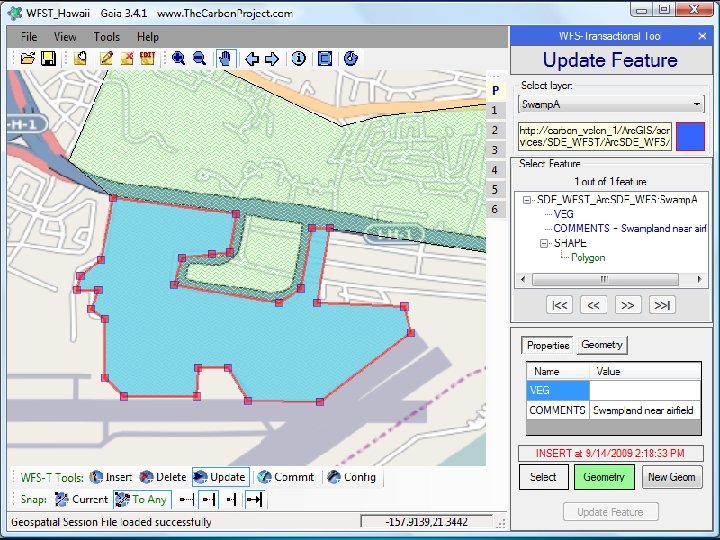Viewport: 720px width, 540px height.
Task: Select the zoom out magnifier tool
Action: 199,58
